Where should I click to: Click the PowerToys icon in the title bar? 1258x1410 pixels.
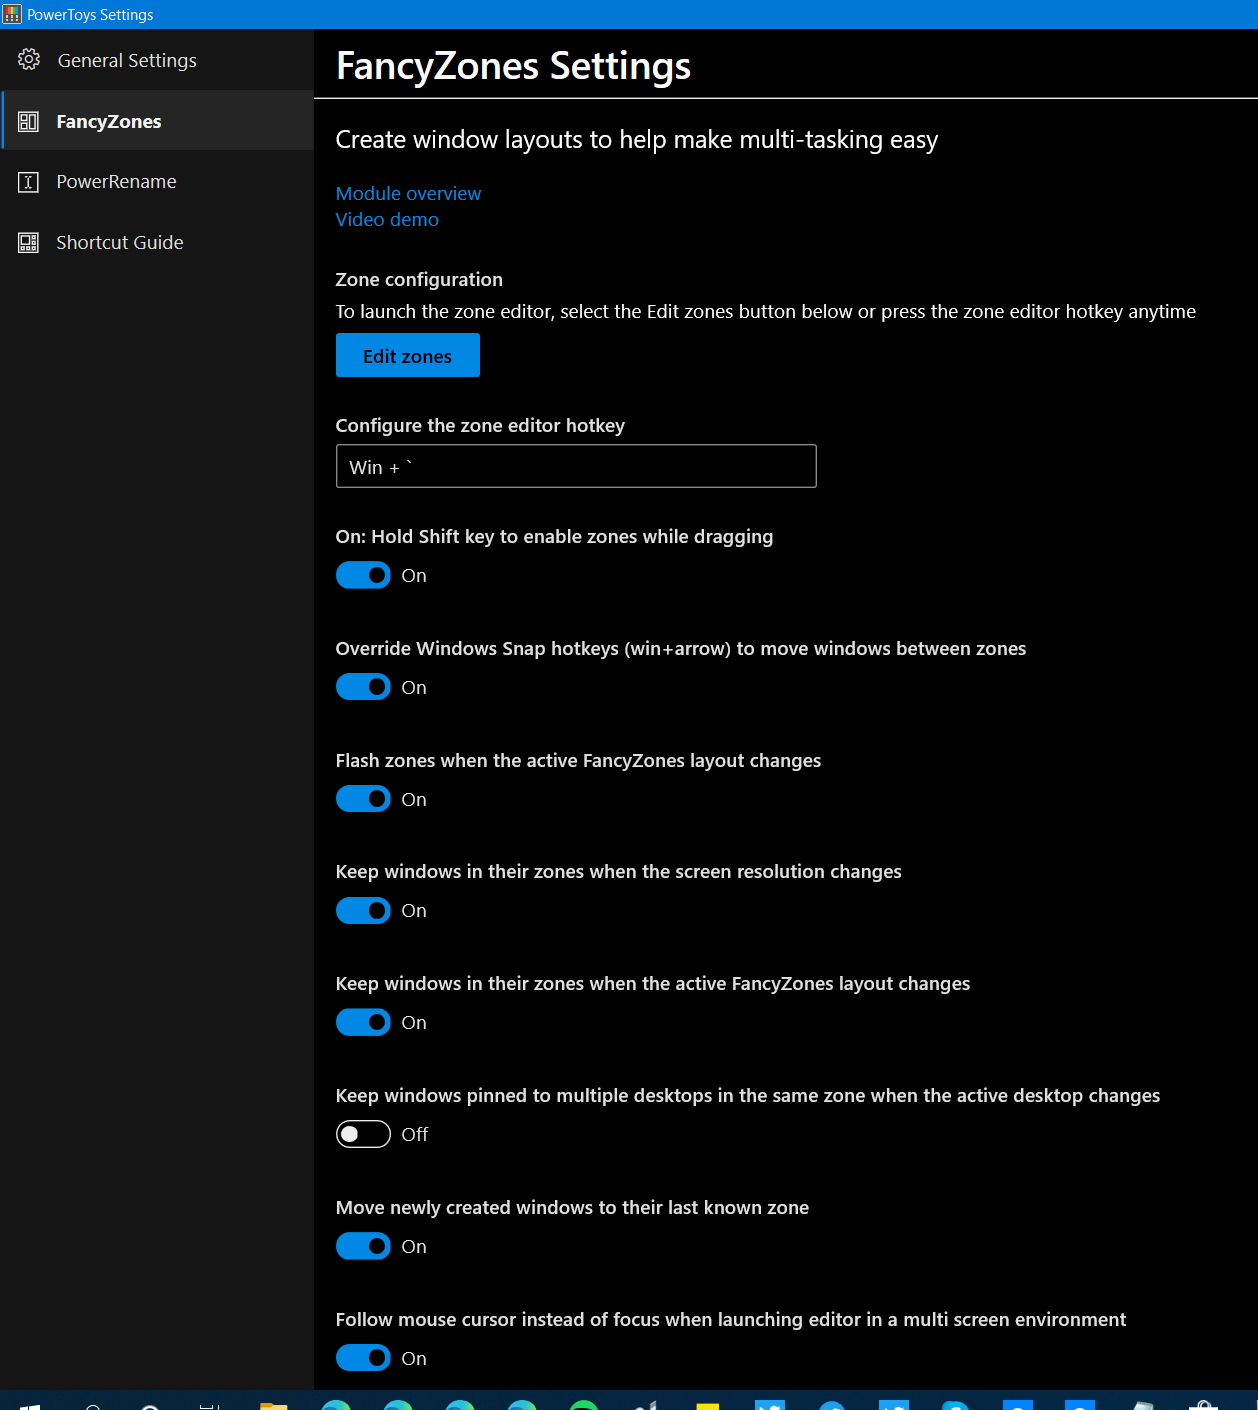(11, 13)
